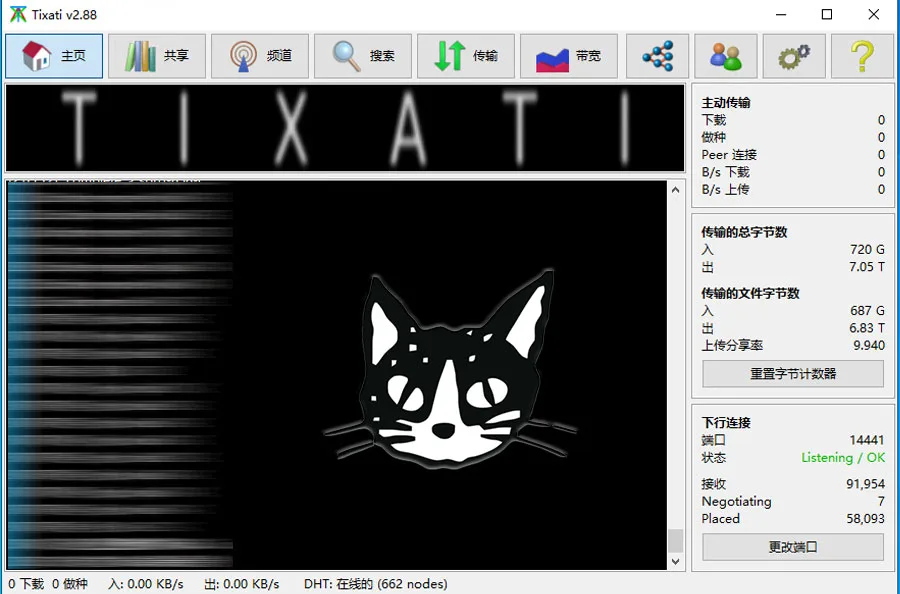Click the B/s 下载 label
The width and height of the screenshot is (900, 594).
tap(726, 172)
